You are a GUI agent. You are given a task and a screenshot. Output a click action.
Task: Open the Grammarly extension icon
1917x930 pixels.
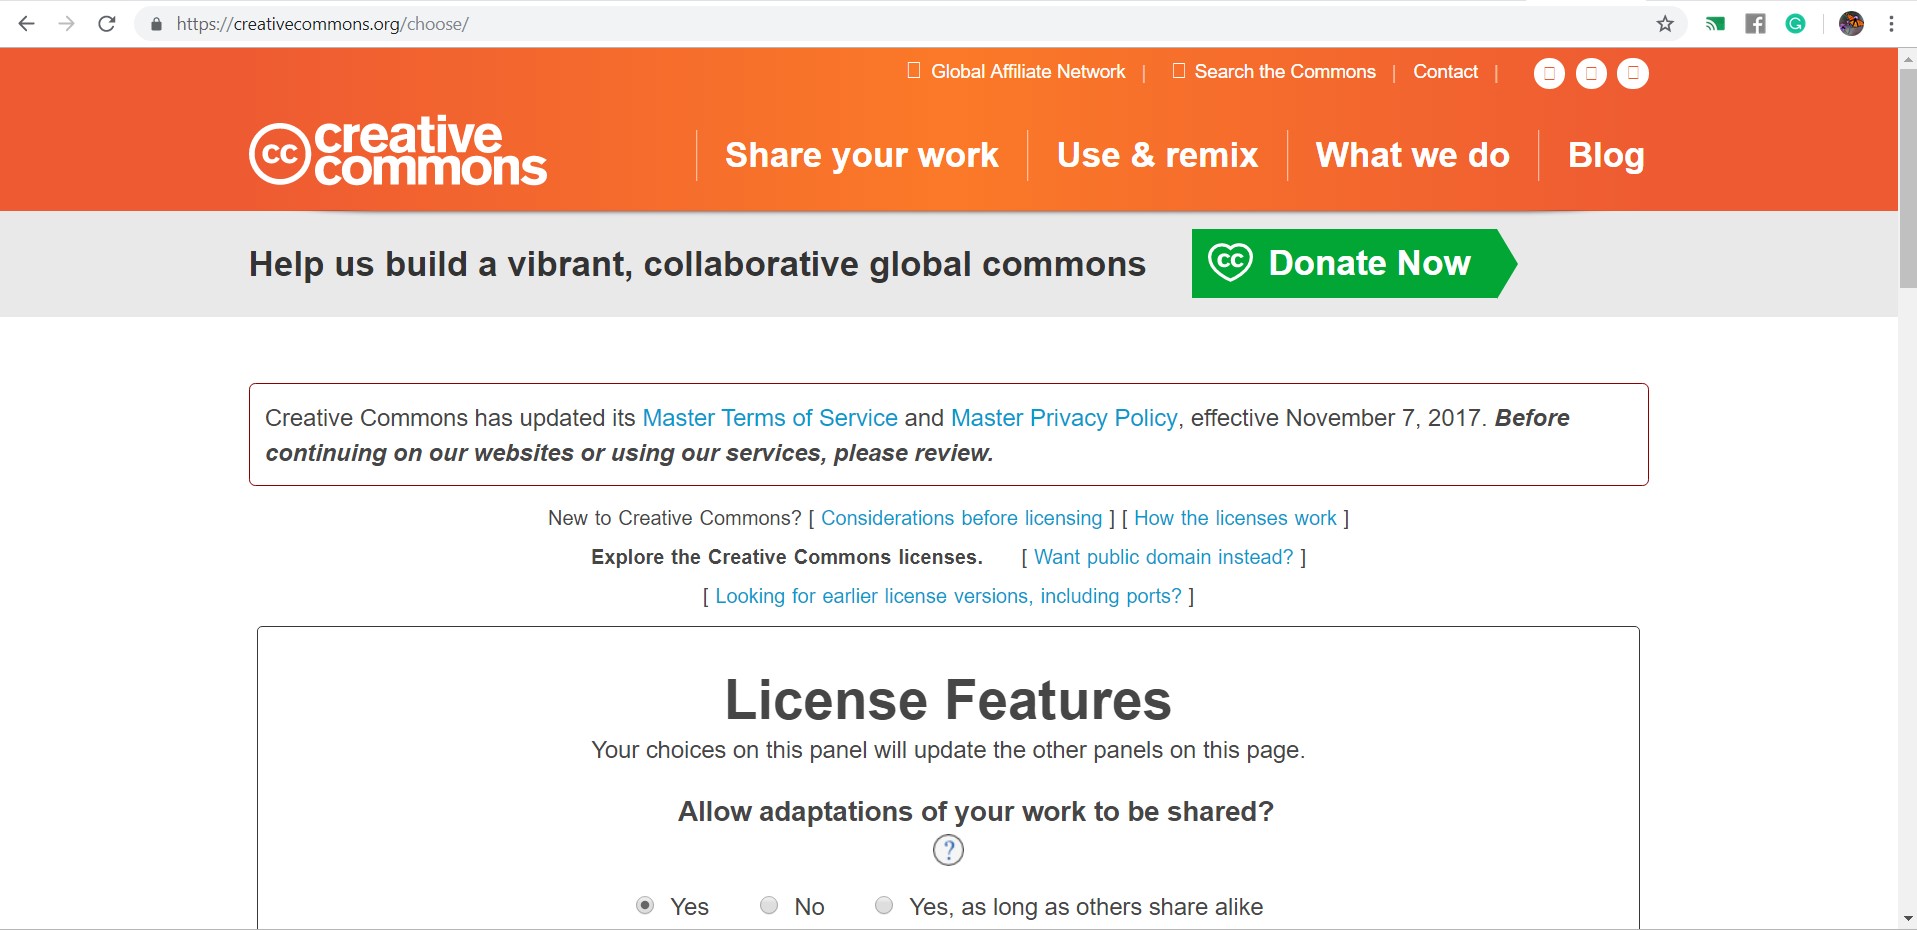[x=1796, y=24]
